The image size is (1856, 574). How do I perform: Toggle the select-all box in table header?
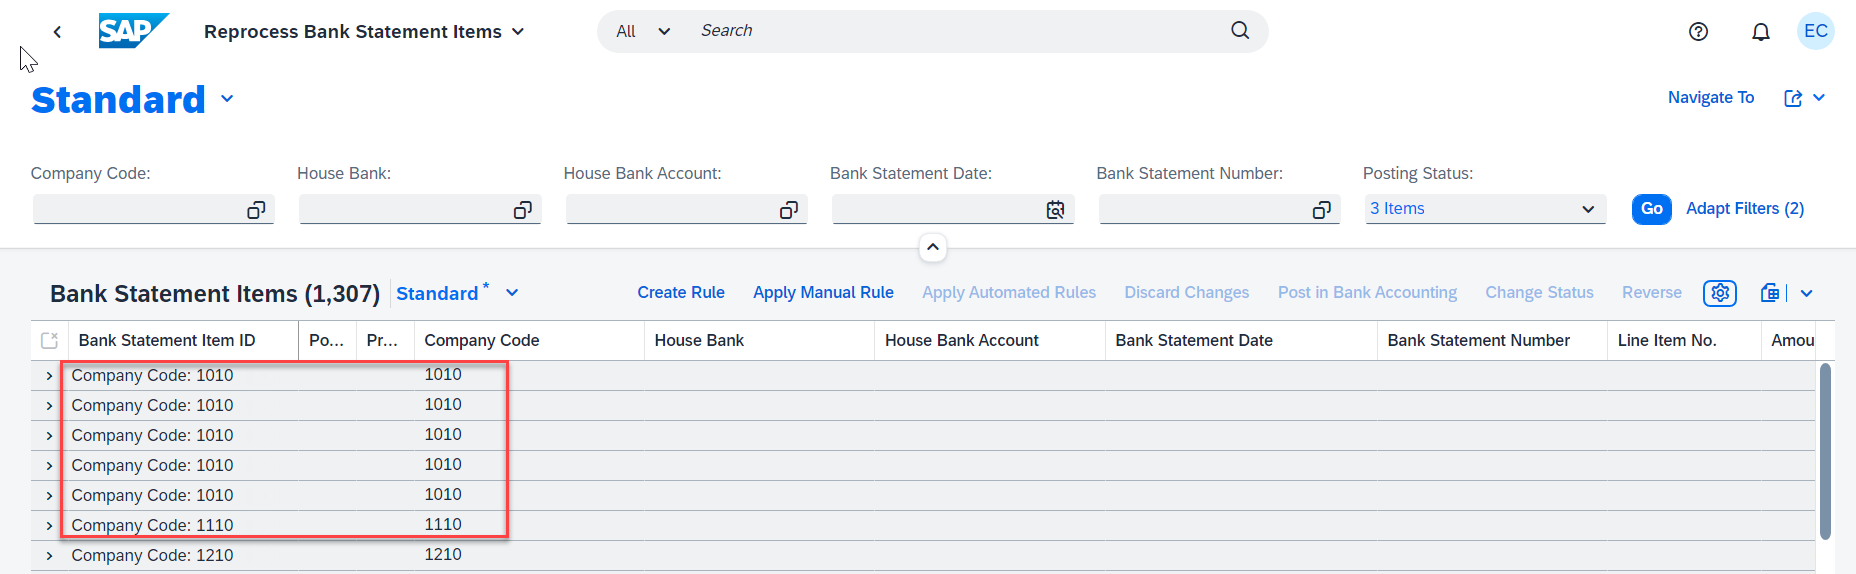tap(49, 341)
